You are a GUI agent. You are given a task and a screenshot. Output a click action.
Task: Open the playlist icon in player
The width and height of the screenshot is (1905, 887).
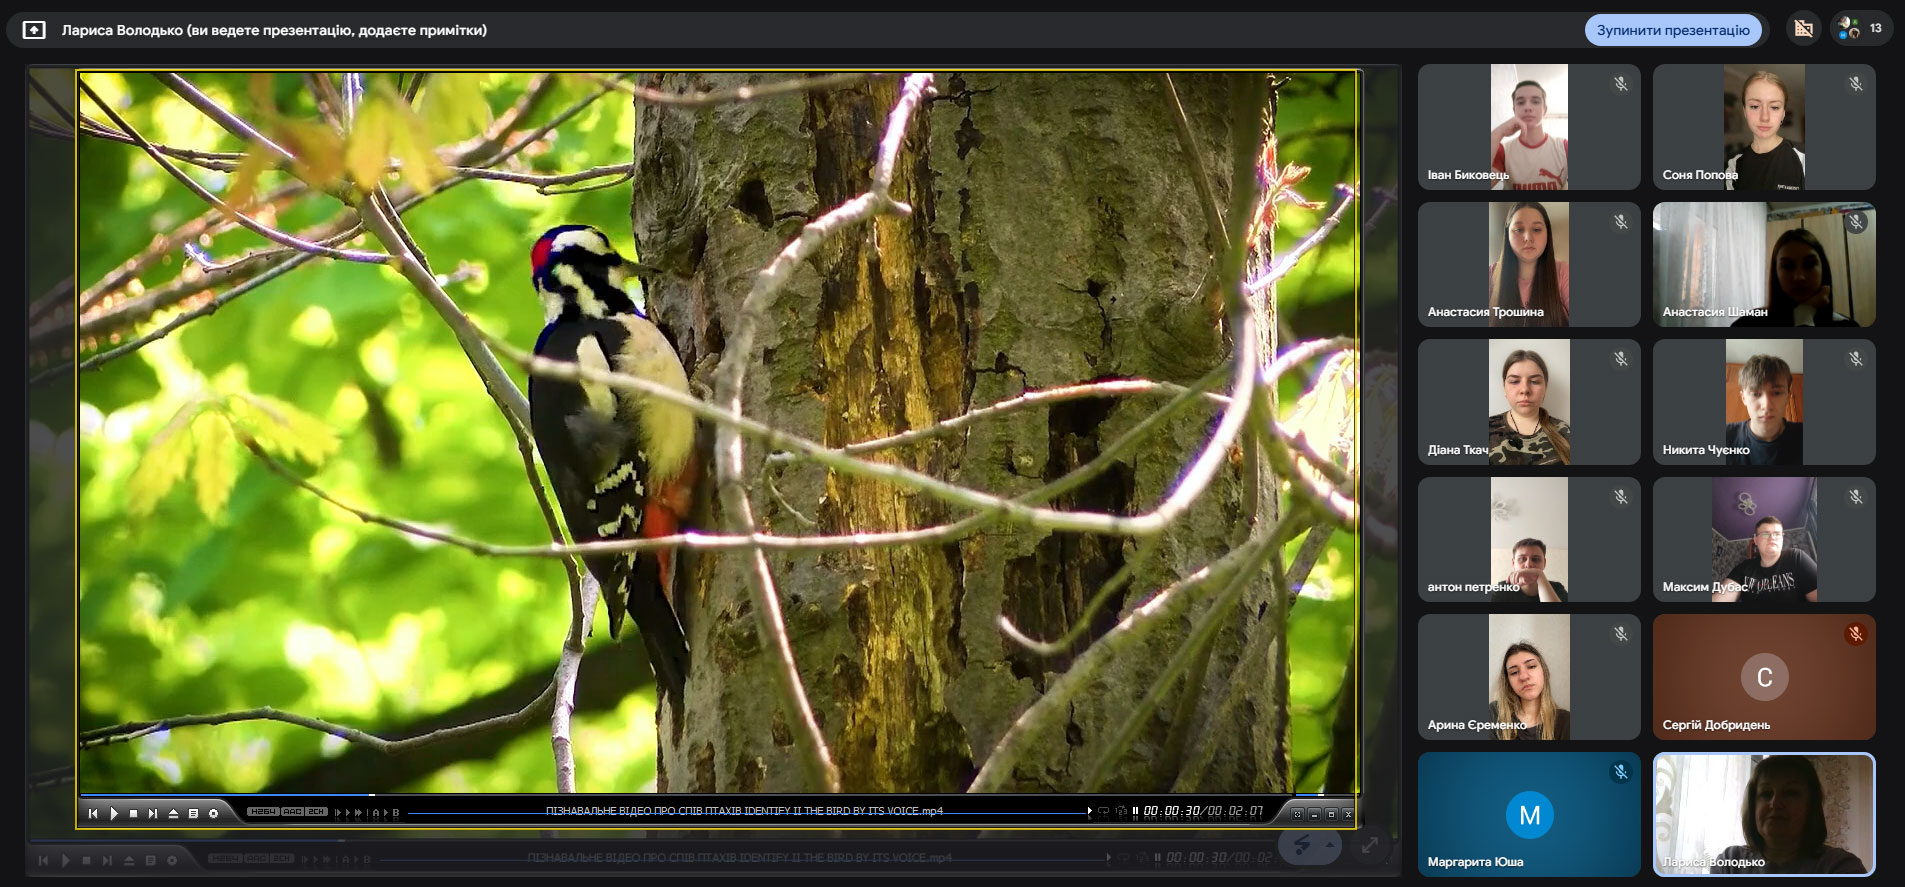pyautogui.click(x=193, y=814)
